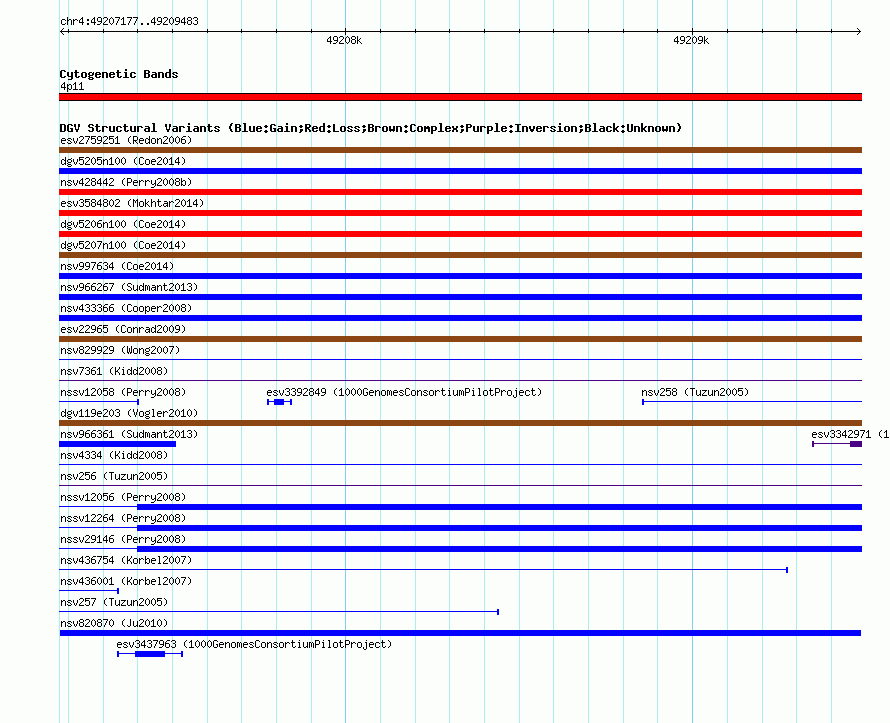890x723 pixels.
Task: Click esv3437963 1000GenomesConsortiumPilotProject label
Action: point(254,644)
